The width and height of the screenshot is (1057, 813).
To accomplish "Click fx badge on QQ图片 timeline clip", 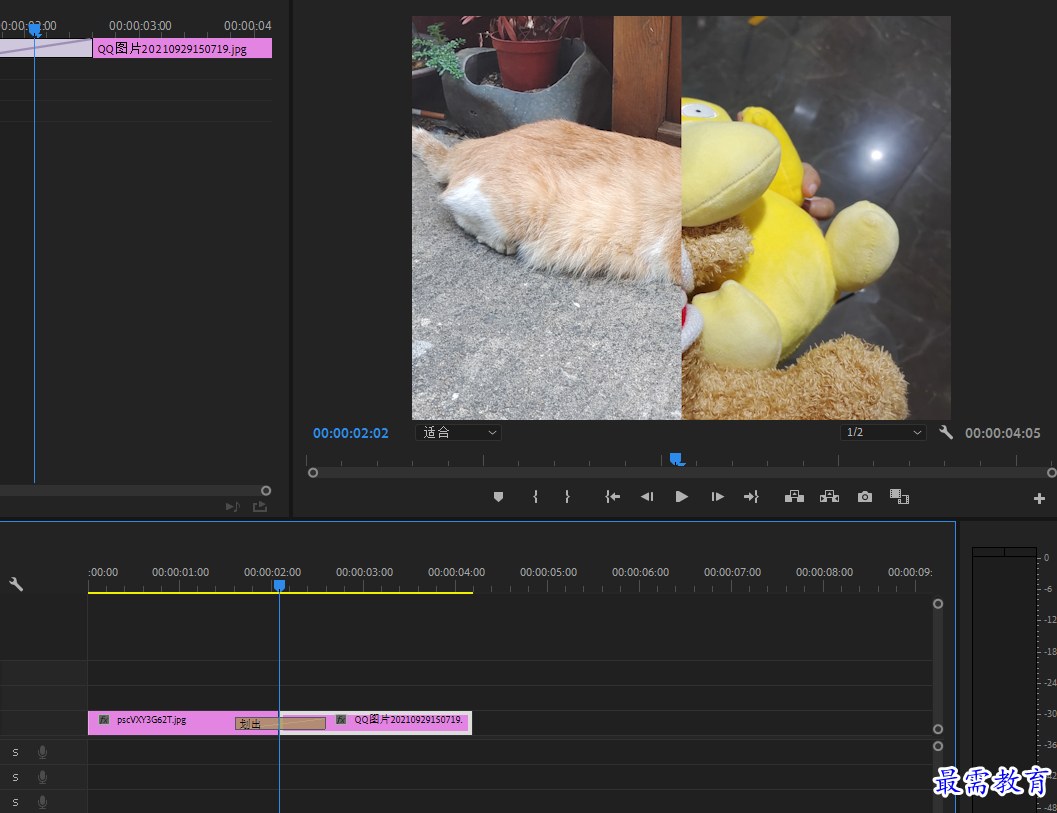I will (x=341, y=719).
